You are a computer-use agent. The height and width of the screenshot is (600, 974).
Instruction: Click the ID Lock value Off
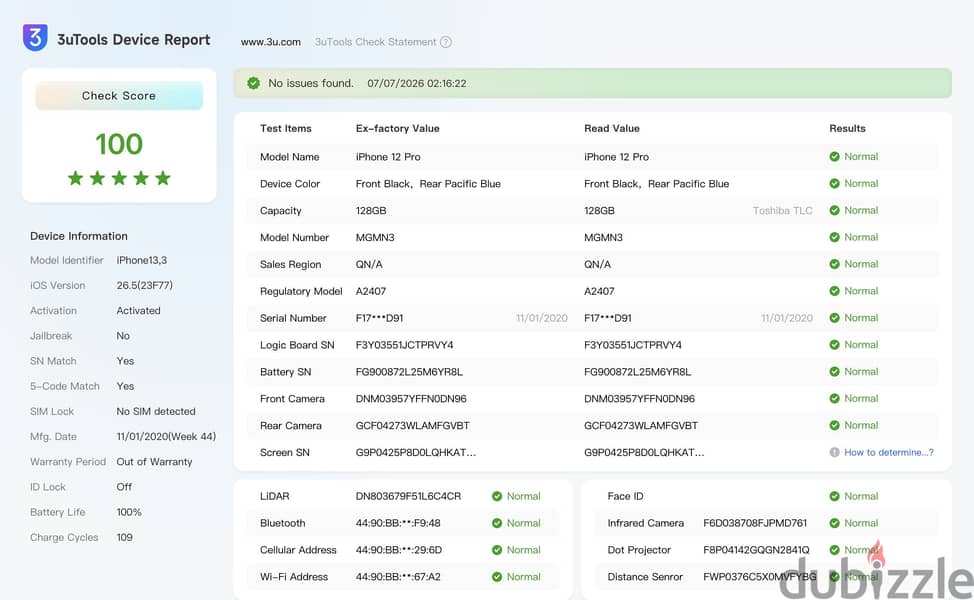(124, 487)
